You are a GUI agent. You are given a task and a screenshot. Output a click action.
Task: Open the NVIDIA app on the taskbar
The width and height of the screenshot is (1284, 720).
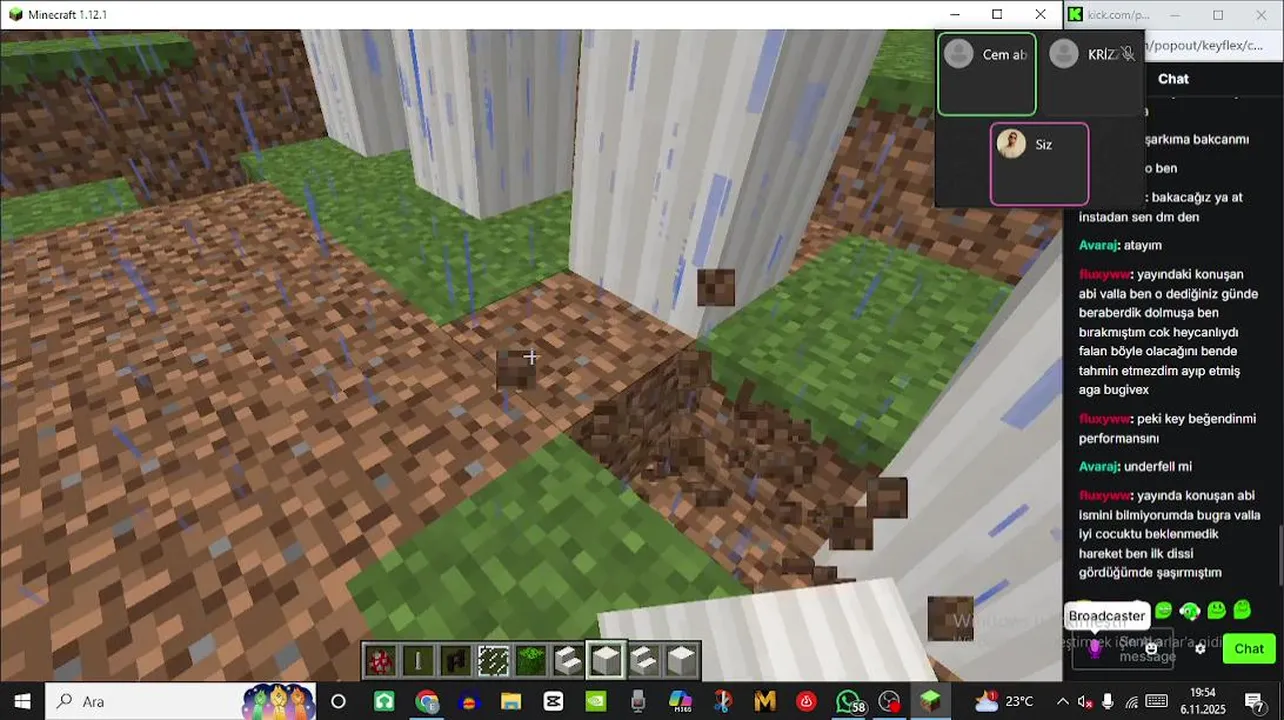click(595, 701)
